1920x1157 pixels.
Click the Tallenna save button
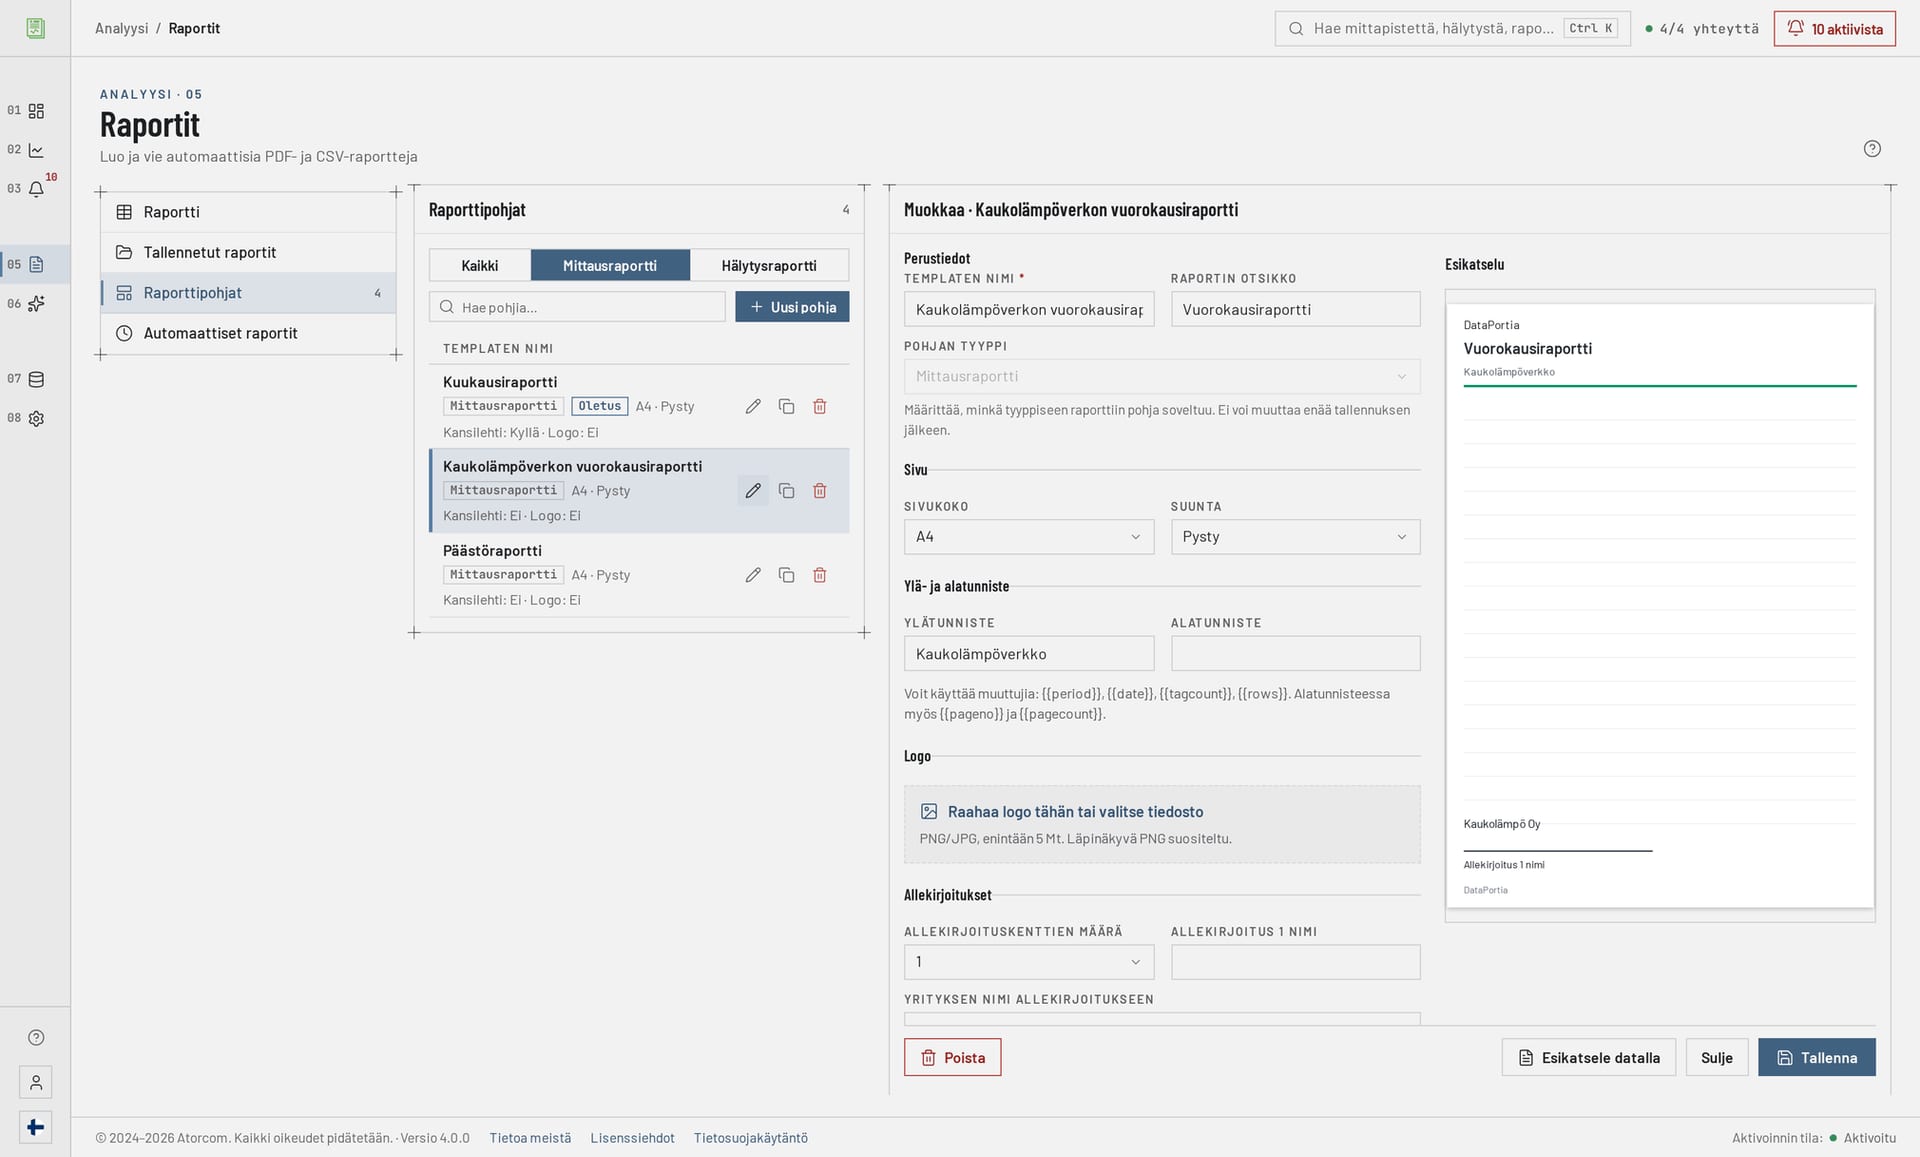point(1816,1058)
